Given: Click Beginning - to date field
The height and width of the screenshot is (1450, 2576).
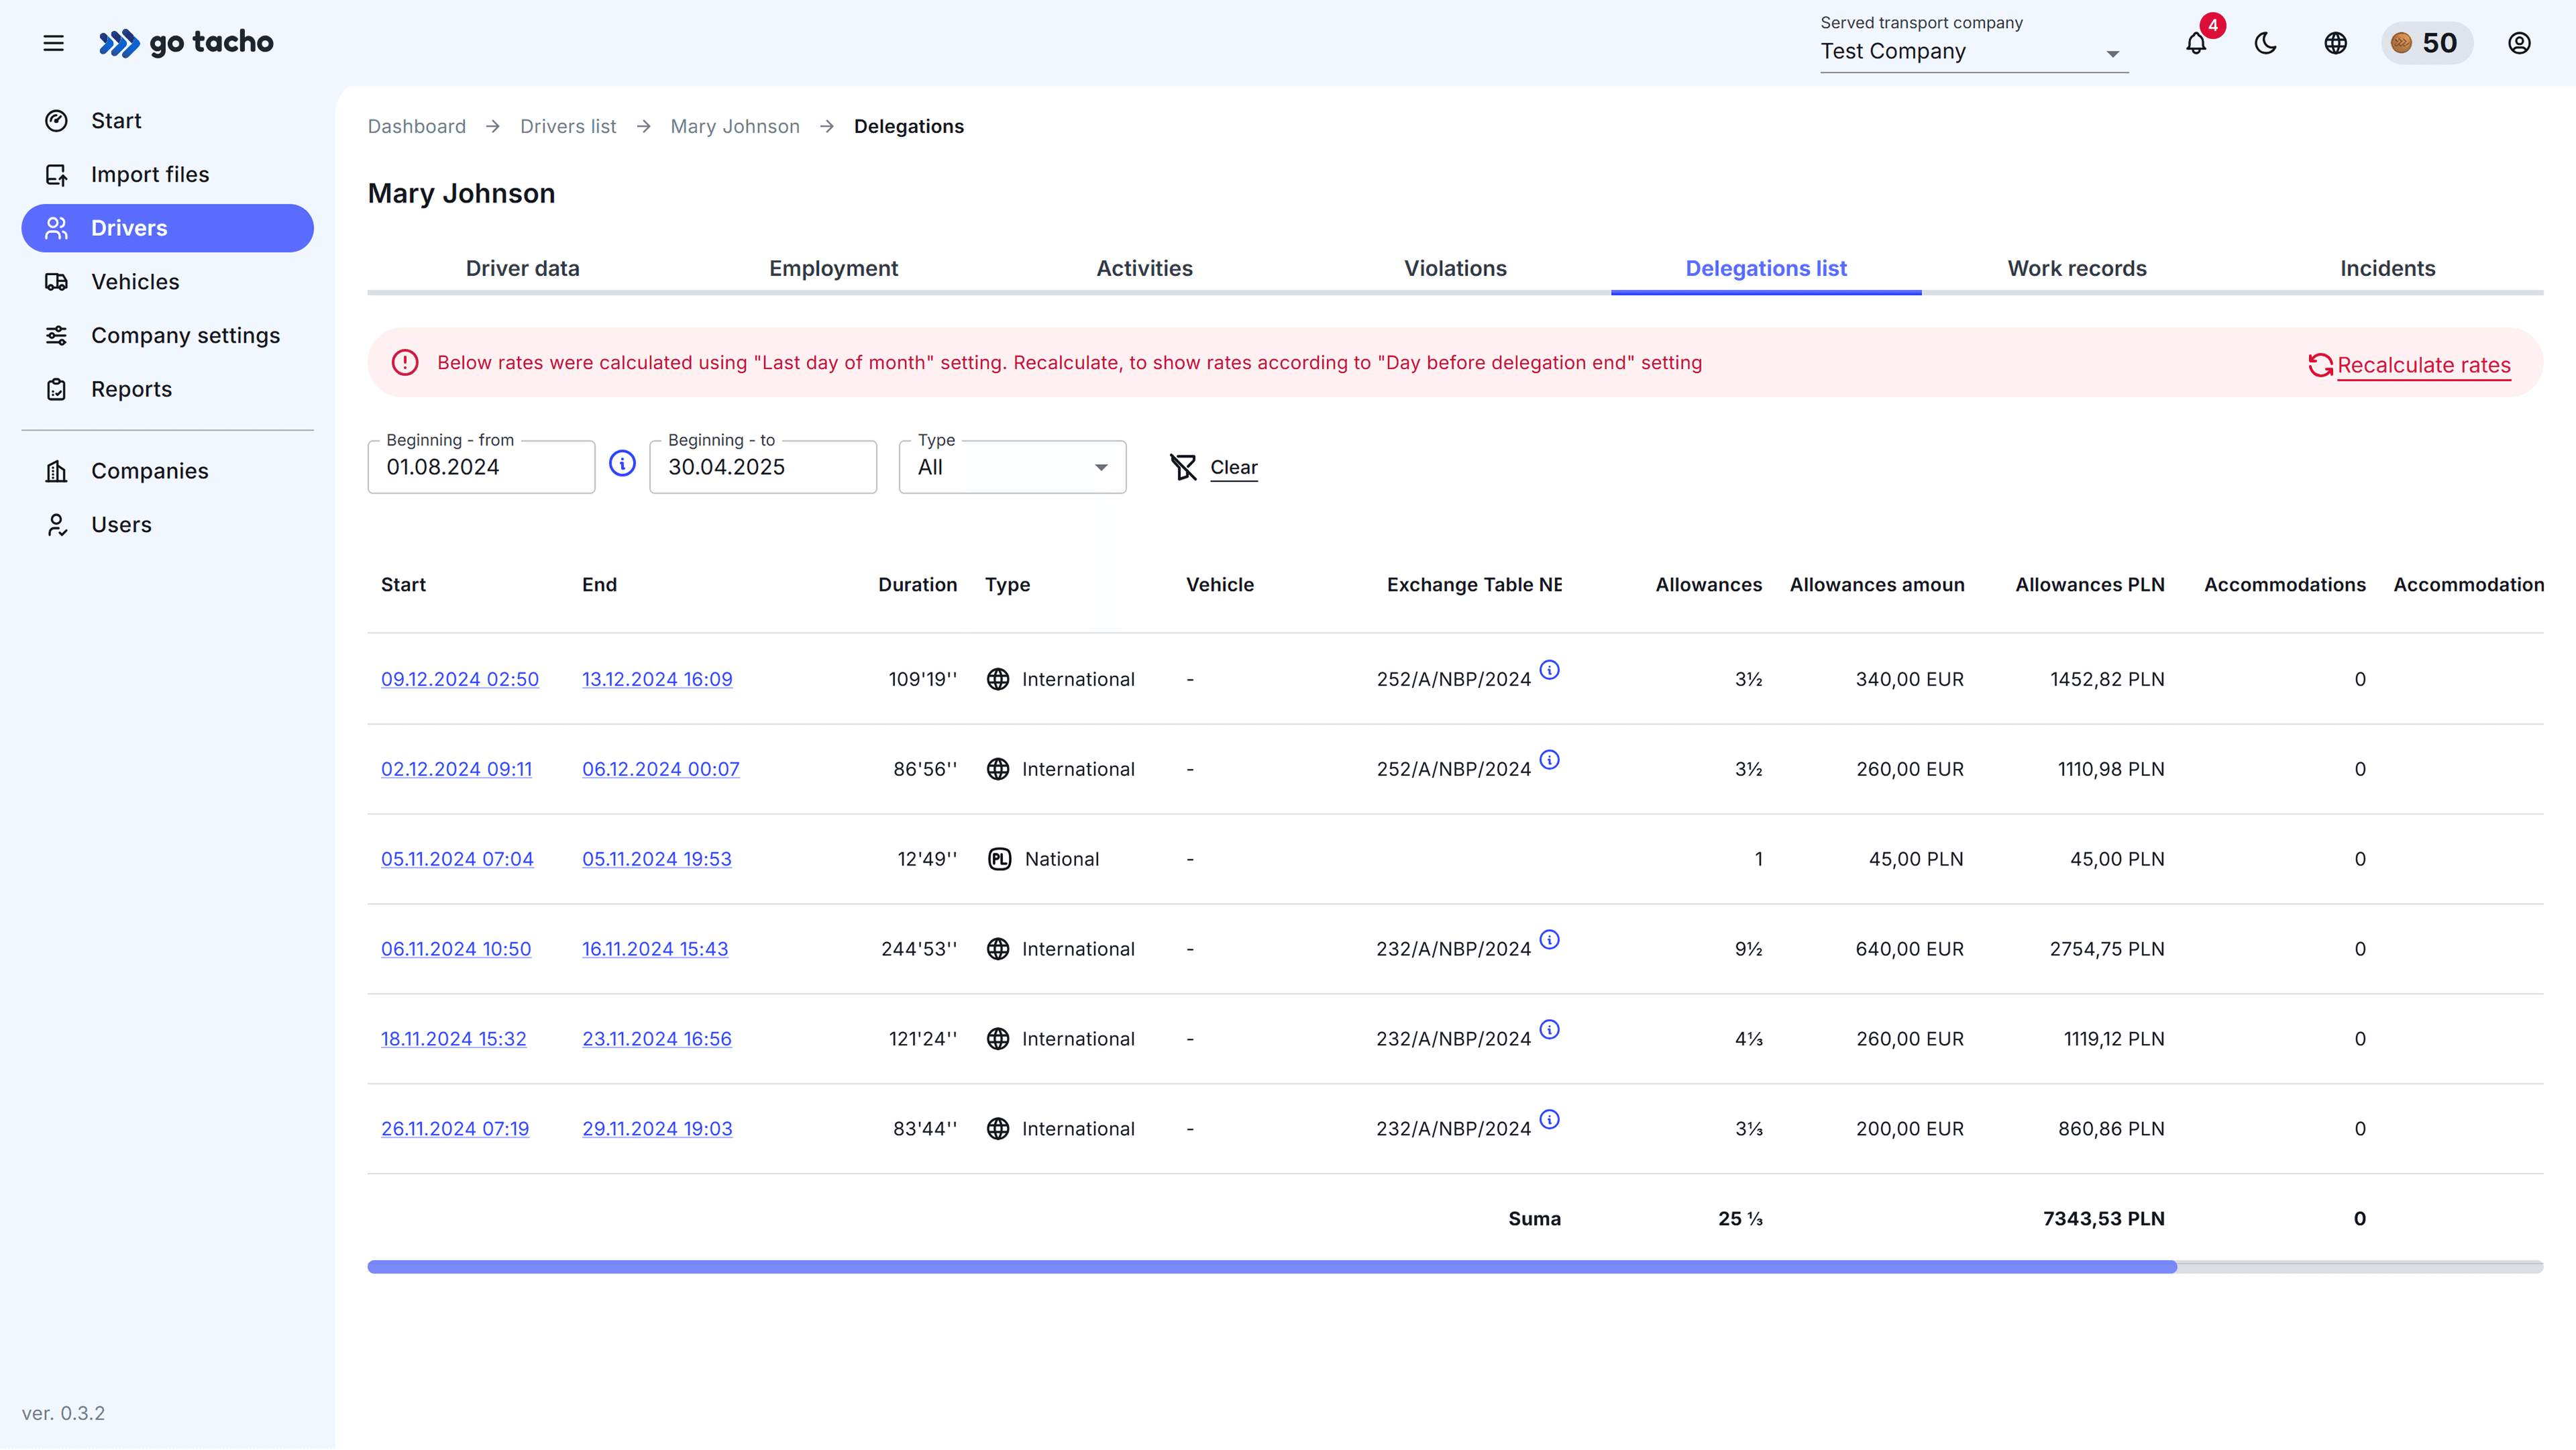Looking at the screenshot, I should pyautogui.click(x=763, y=467).
